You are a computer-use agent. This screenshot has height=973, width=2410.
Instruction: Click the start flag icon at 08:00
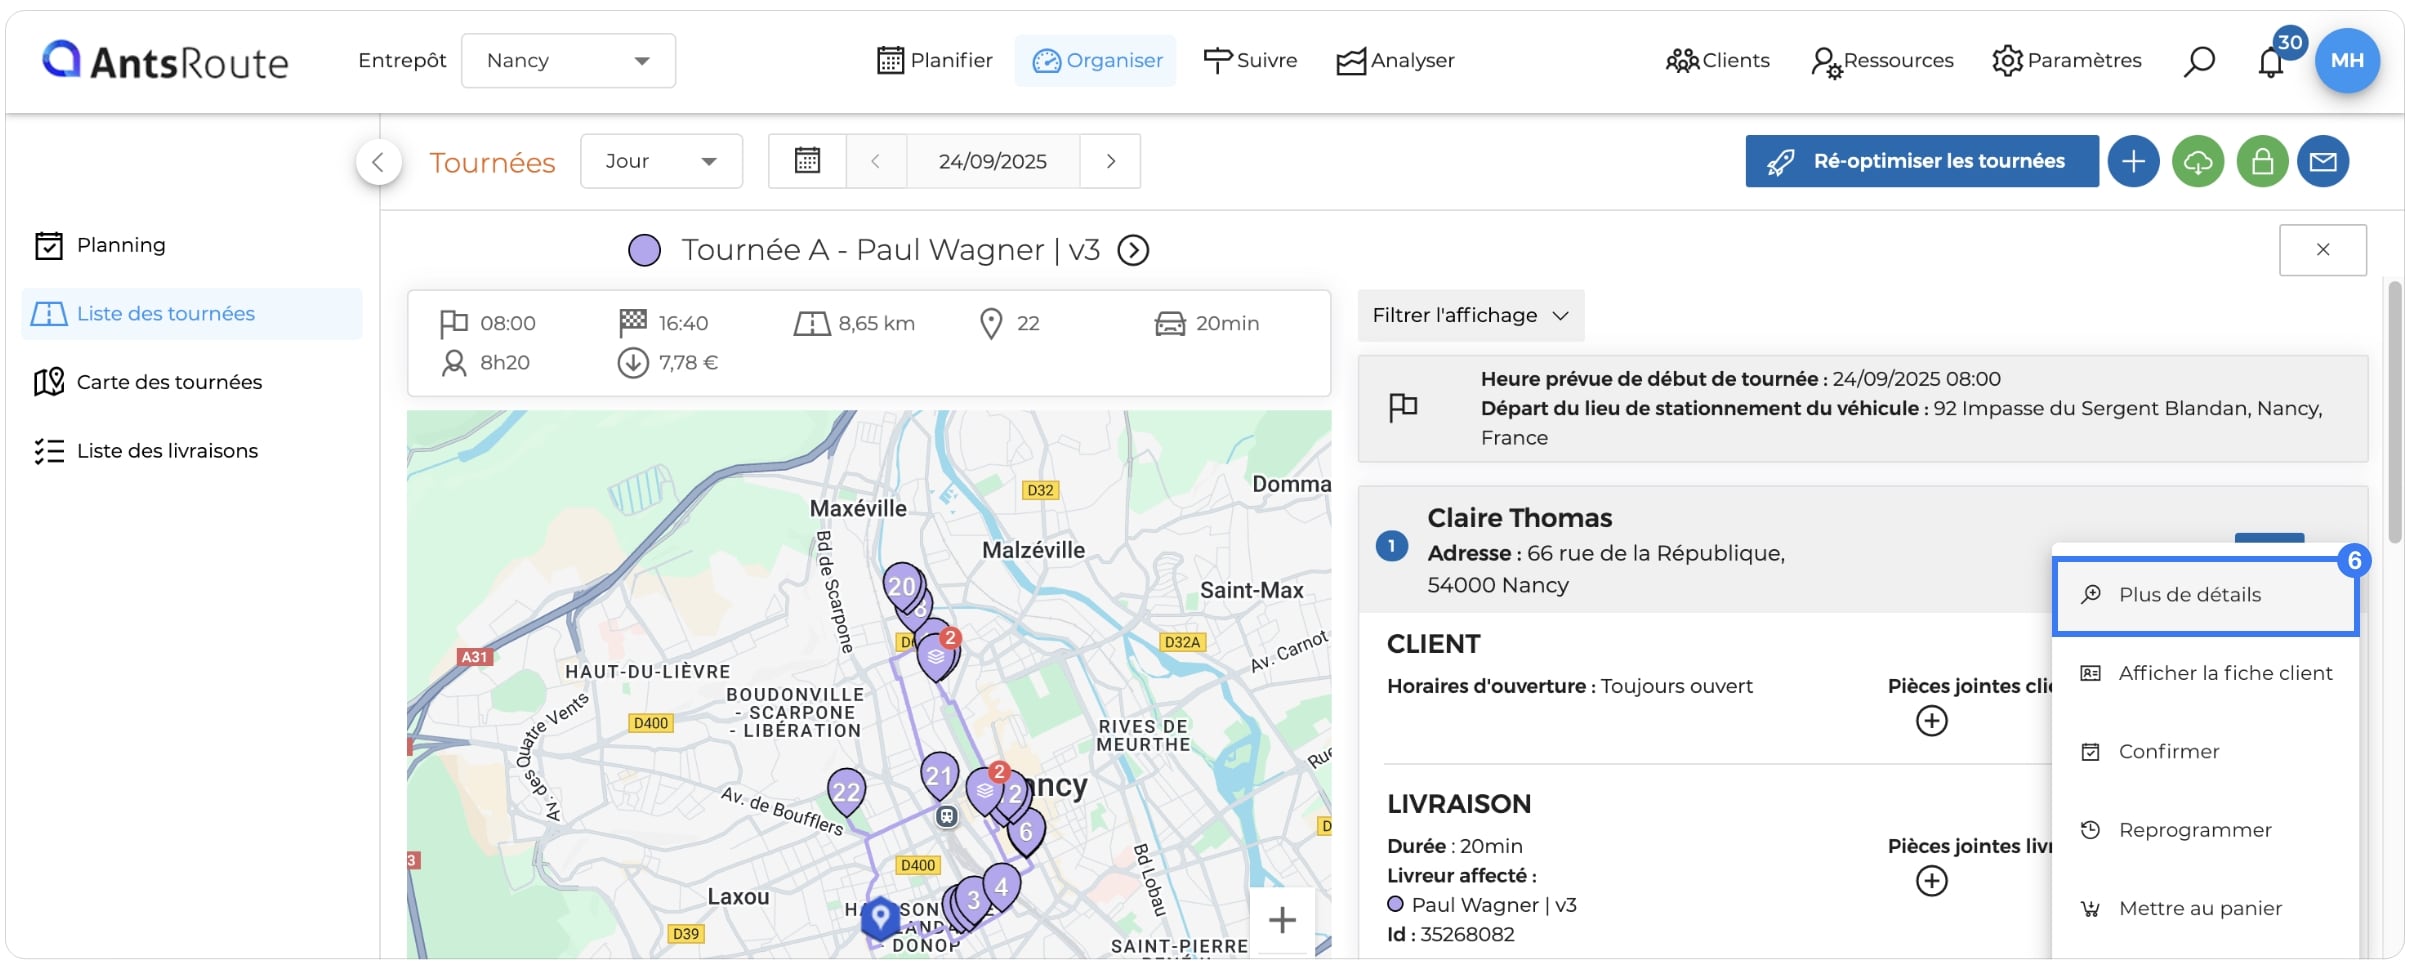click(x=454, y=324)
